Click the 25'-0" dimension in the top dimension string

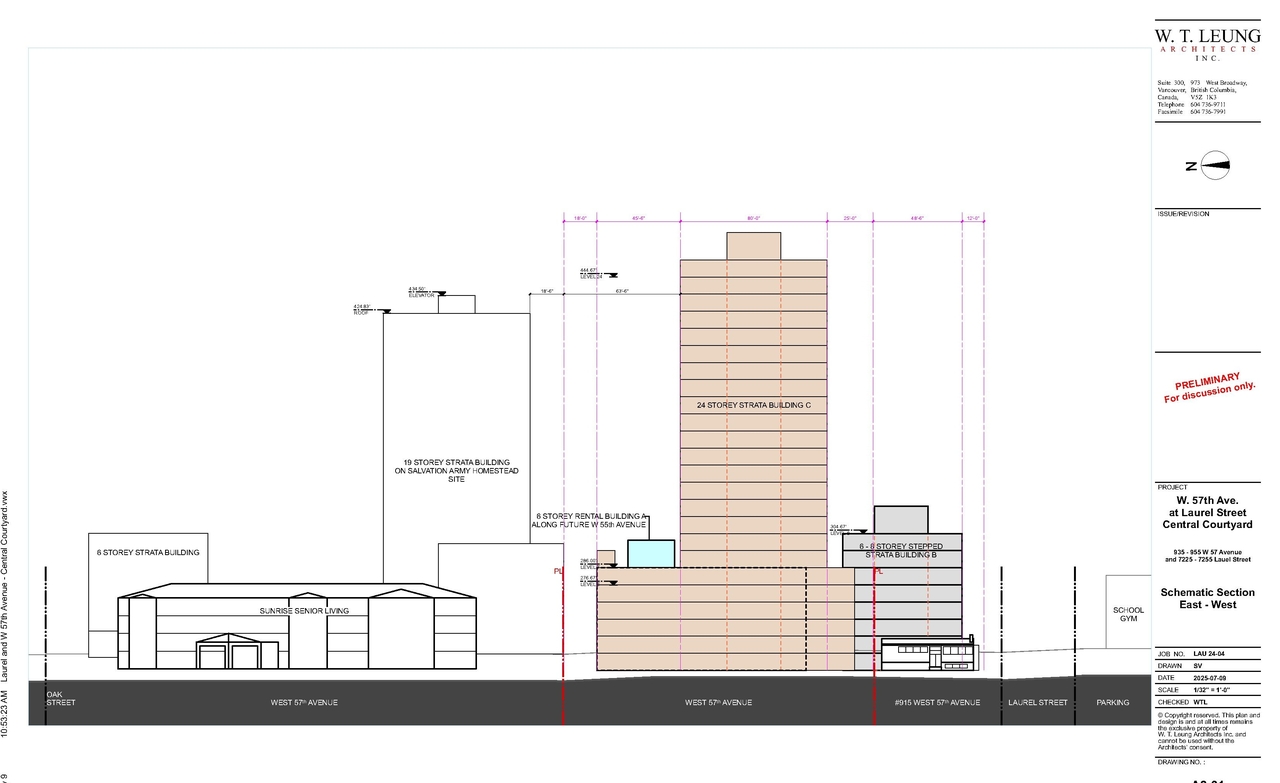click(850, 217)
